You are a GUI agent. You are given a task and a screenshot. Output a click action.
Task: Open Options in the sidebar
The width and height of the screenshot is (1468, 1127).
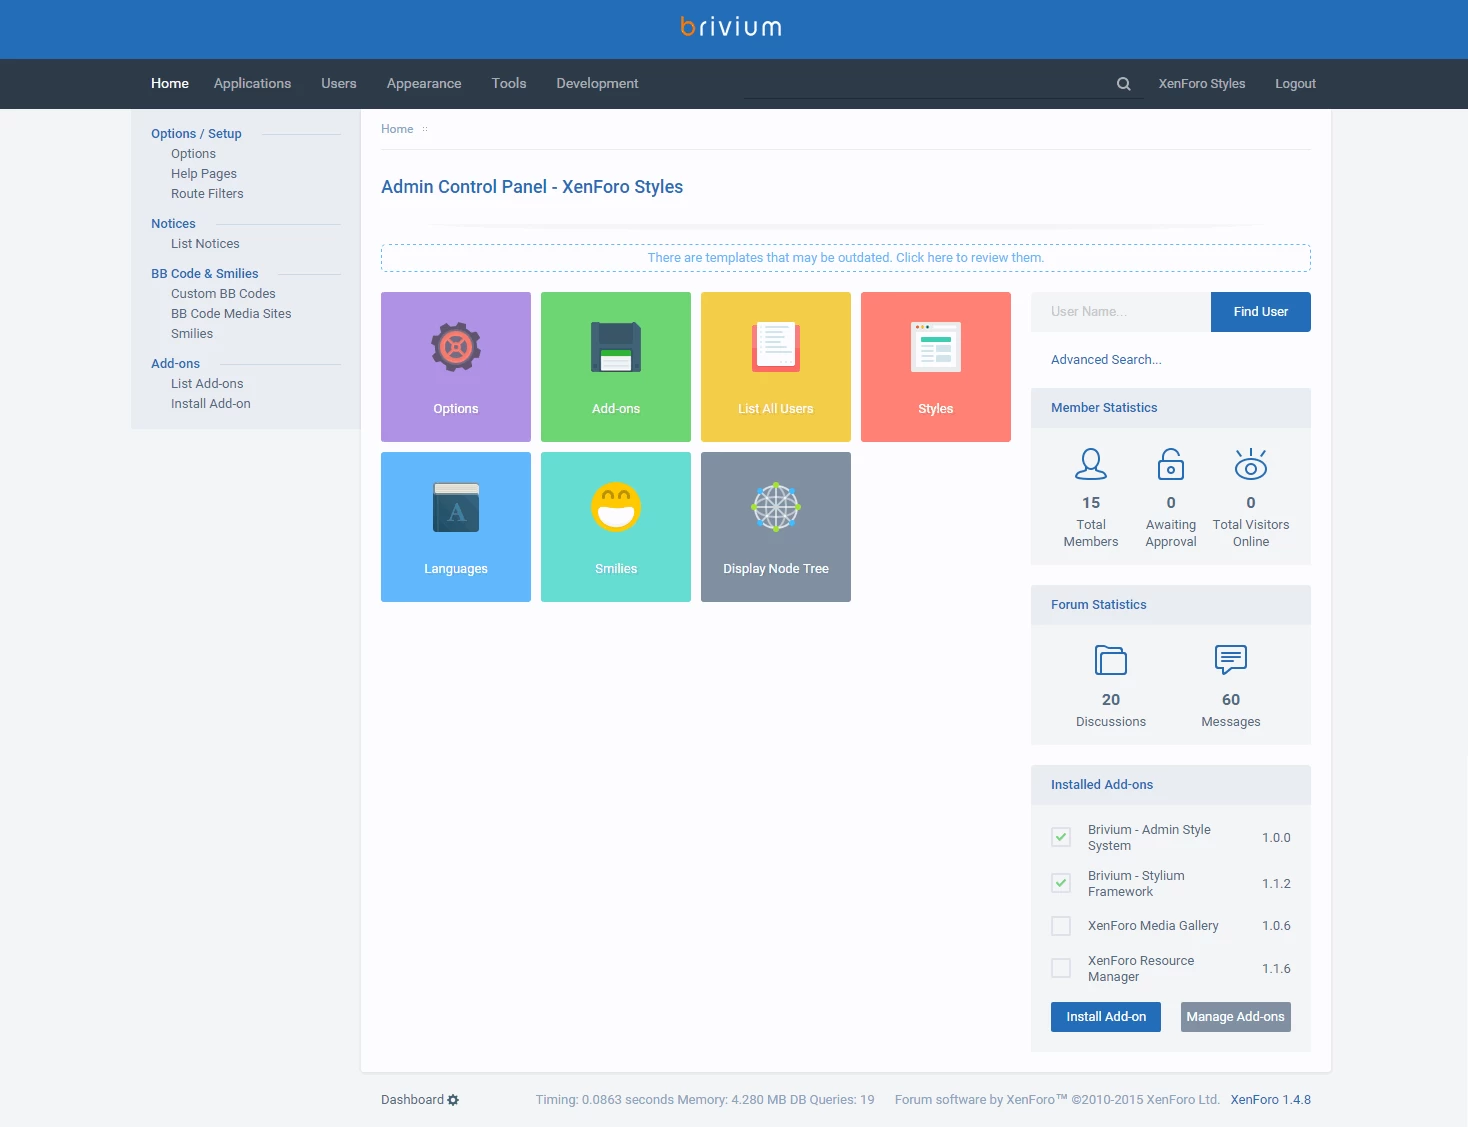[x=193, y=154]
